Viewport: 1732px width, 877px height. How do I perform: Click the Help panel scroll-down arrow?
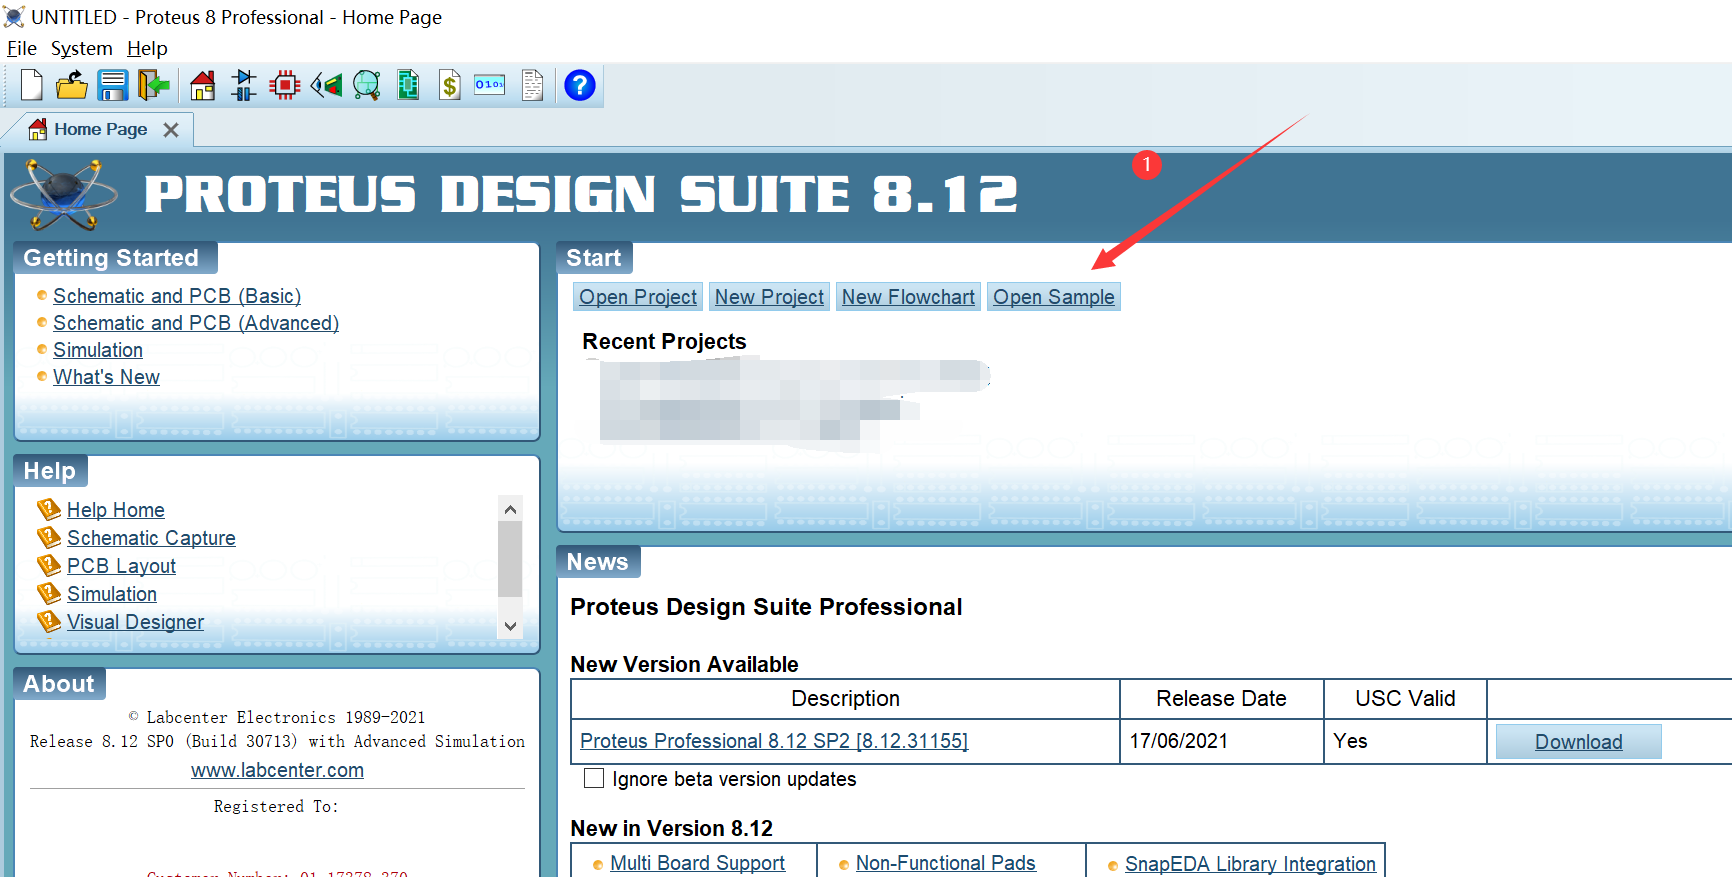[x=510, y=626]
